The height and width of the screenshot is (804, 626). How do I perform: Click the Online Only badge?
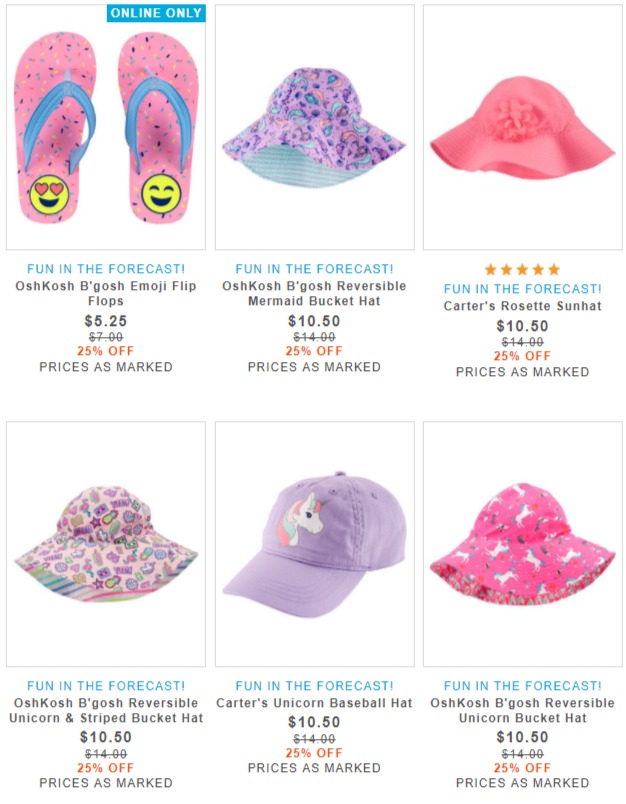point(156,13)
